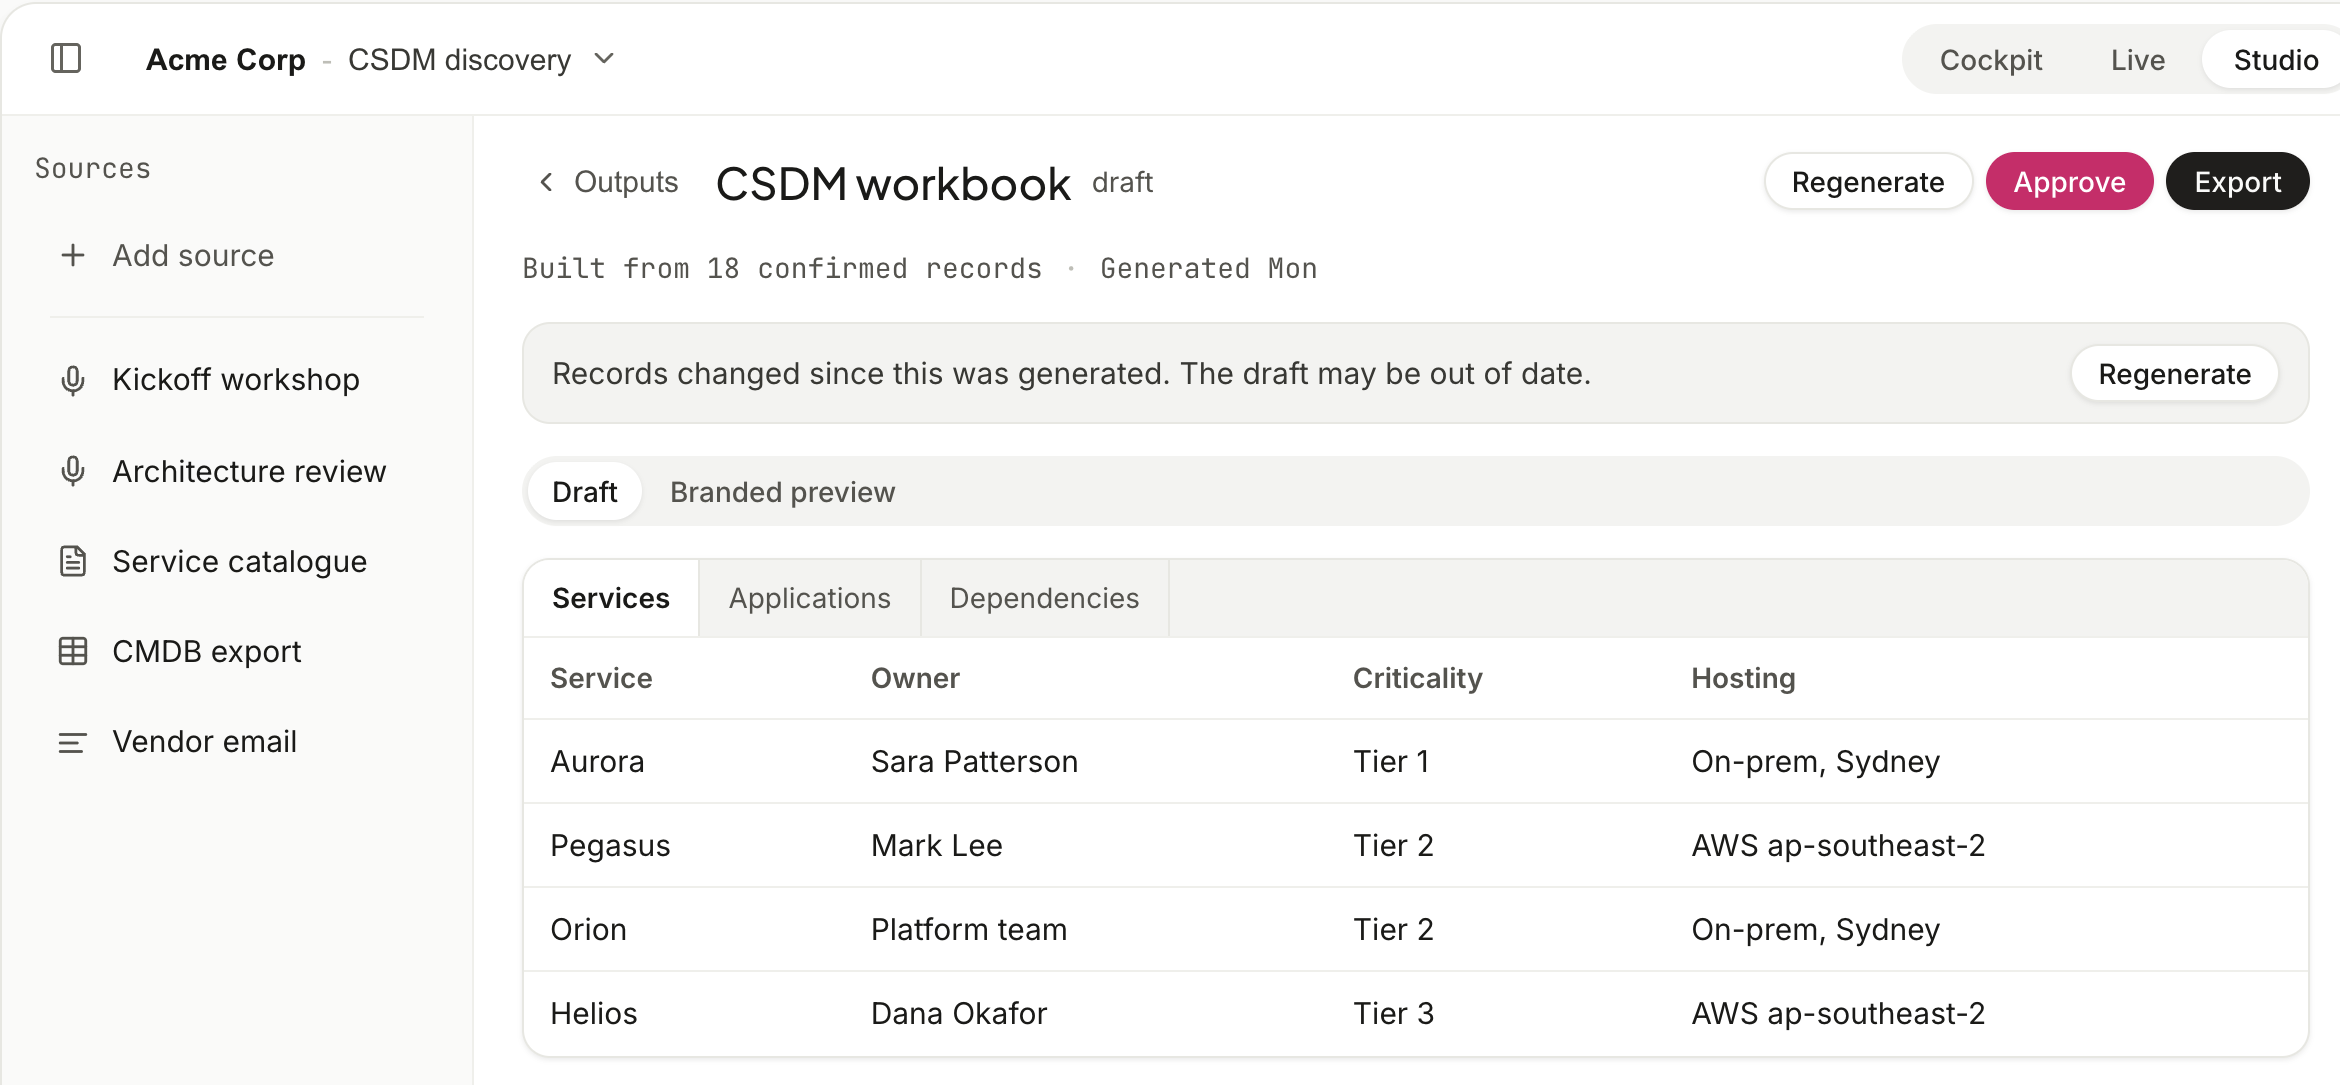Click the CSDM workbook title
Viewport: 2340px width, 1085px height.
[x=893, y=184]
